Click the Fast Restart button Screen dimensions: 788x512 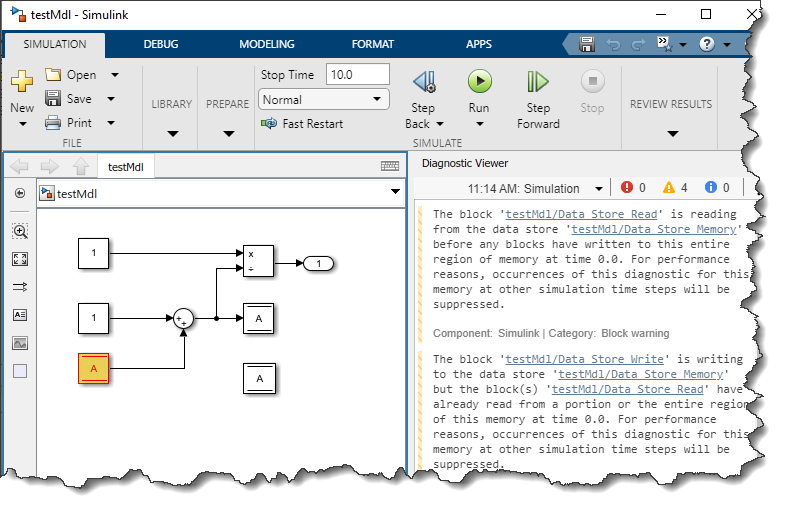(301, 124)
